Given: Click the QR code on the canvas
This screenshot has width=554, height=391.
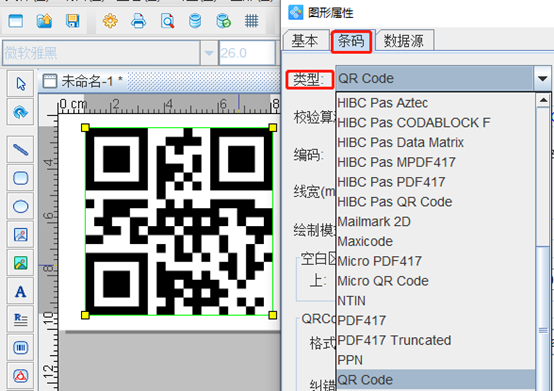Looking at the screenshot, I should (x=179, y=221).
